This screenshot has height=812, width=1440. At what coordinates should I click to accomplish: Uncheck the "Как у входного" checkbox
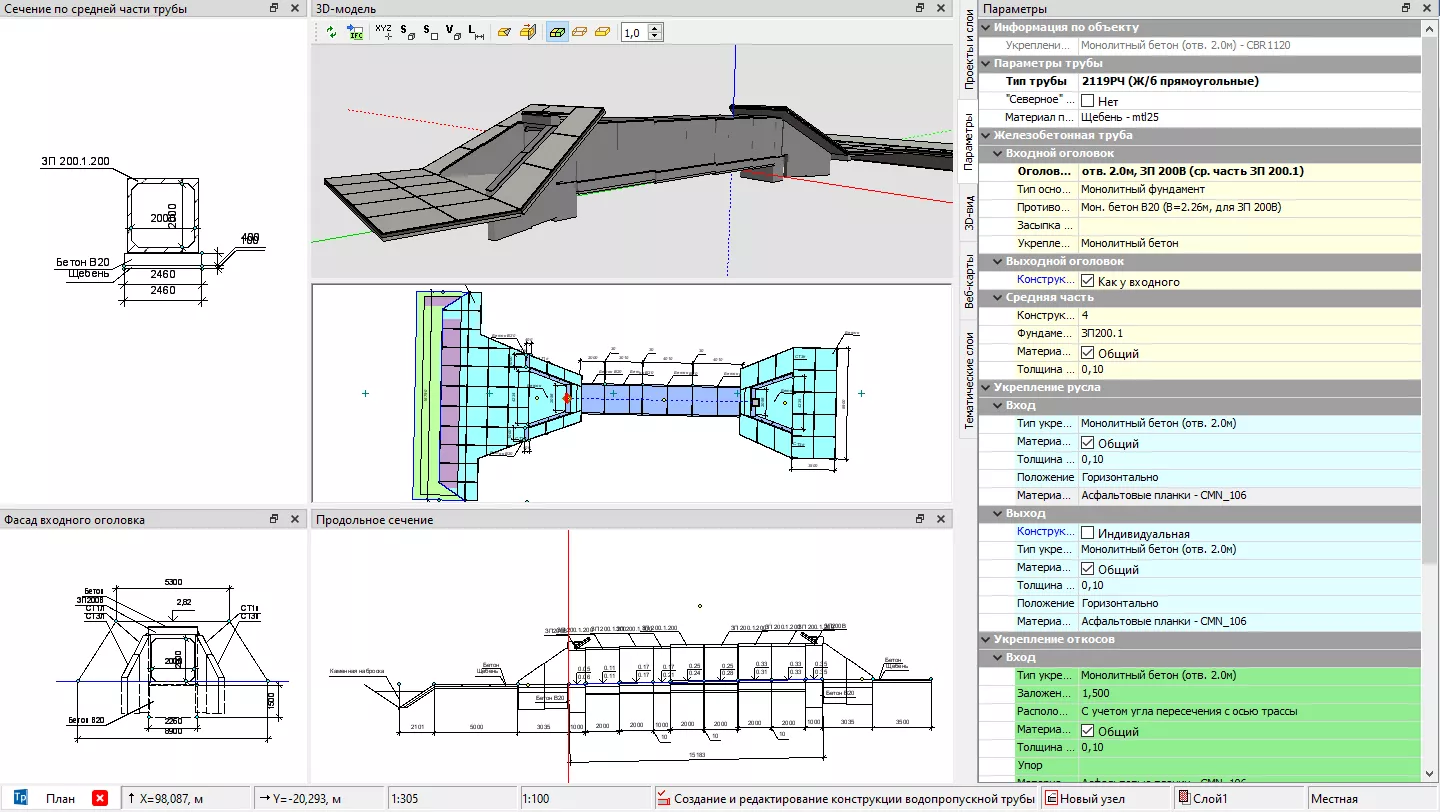[x=1088, y=281]
